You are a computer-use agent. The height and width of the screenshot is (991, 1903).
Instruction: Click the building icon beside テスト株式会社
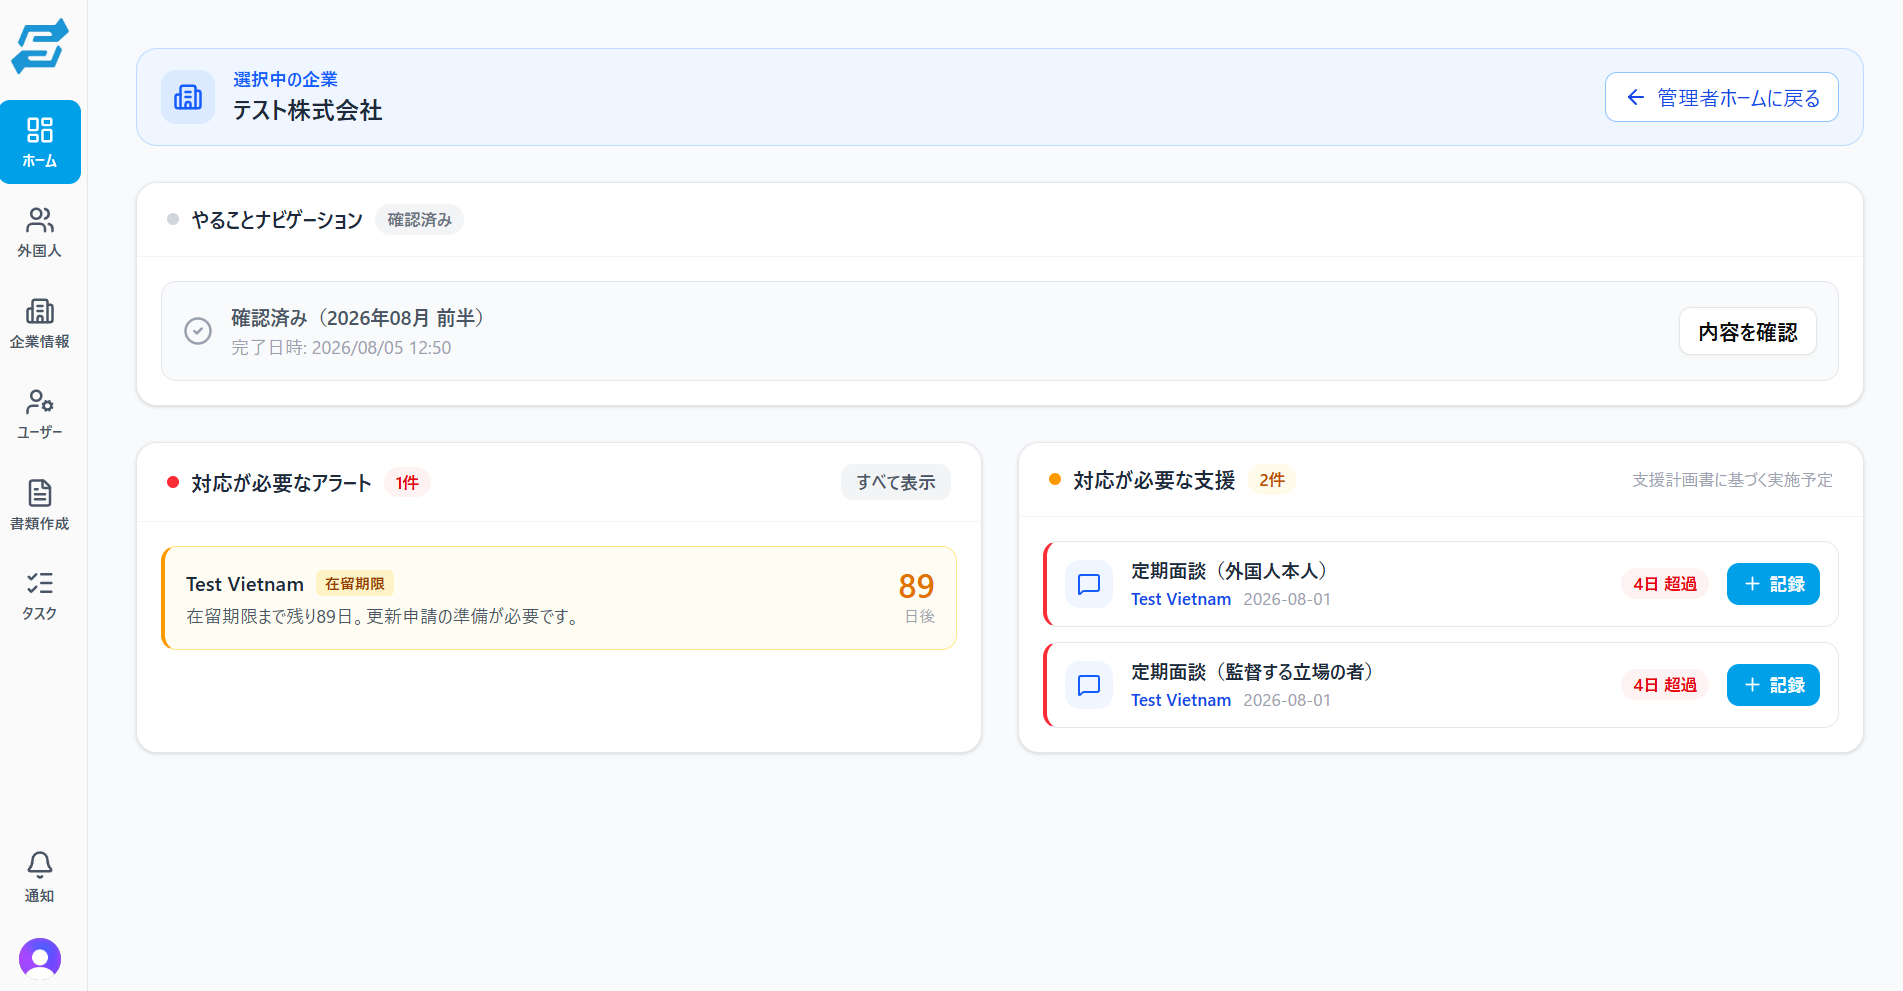[188, 97]
